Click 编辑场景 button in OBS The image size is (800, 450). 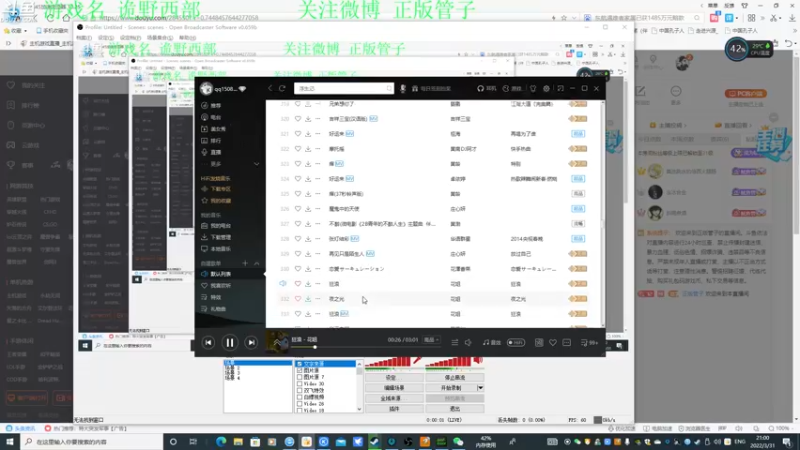point(394,388)
